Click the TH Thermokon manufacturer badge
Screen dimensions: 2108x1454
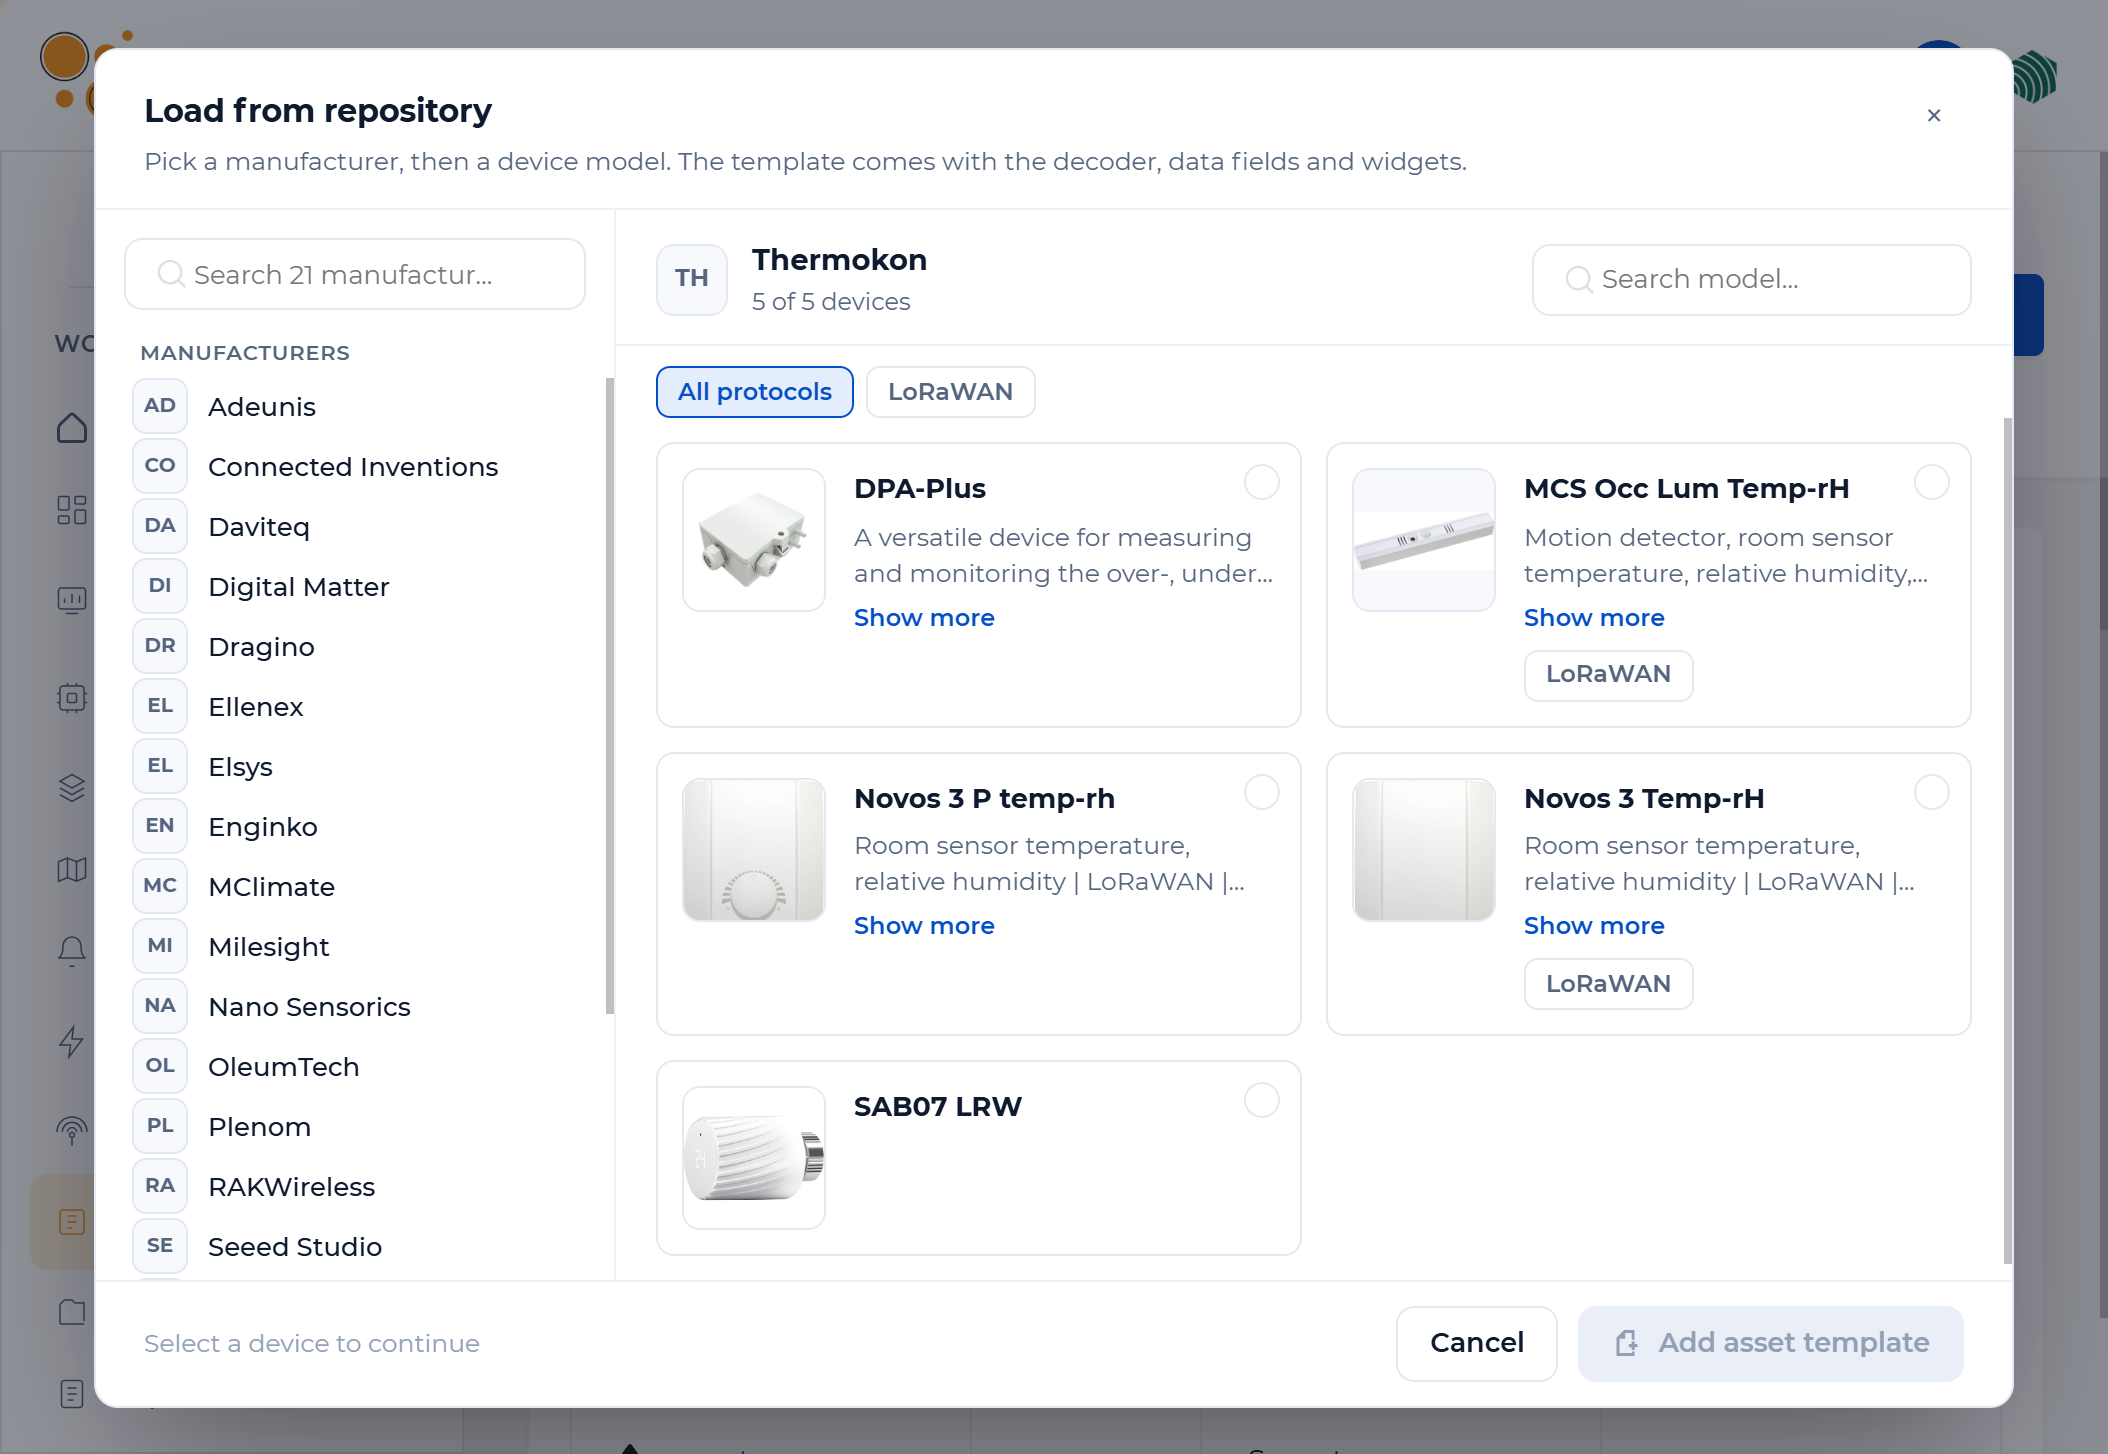pyautogui.click(x=692, y=279)
